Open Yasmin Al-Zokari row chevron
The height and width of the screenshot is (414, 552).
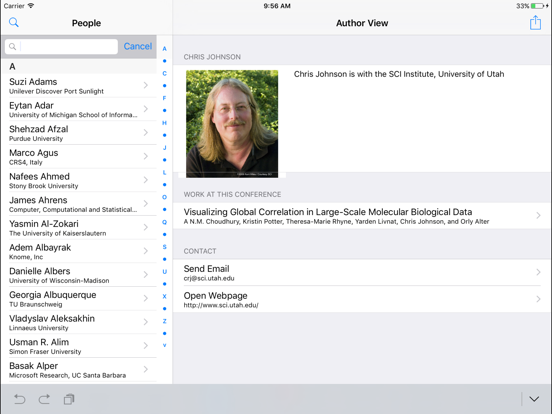click(146, 227)
